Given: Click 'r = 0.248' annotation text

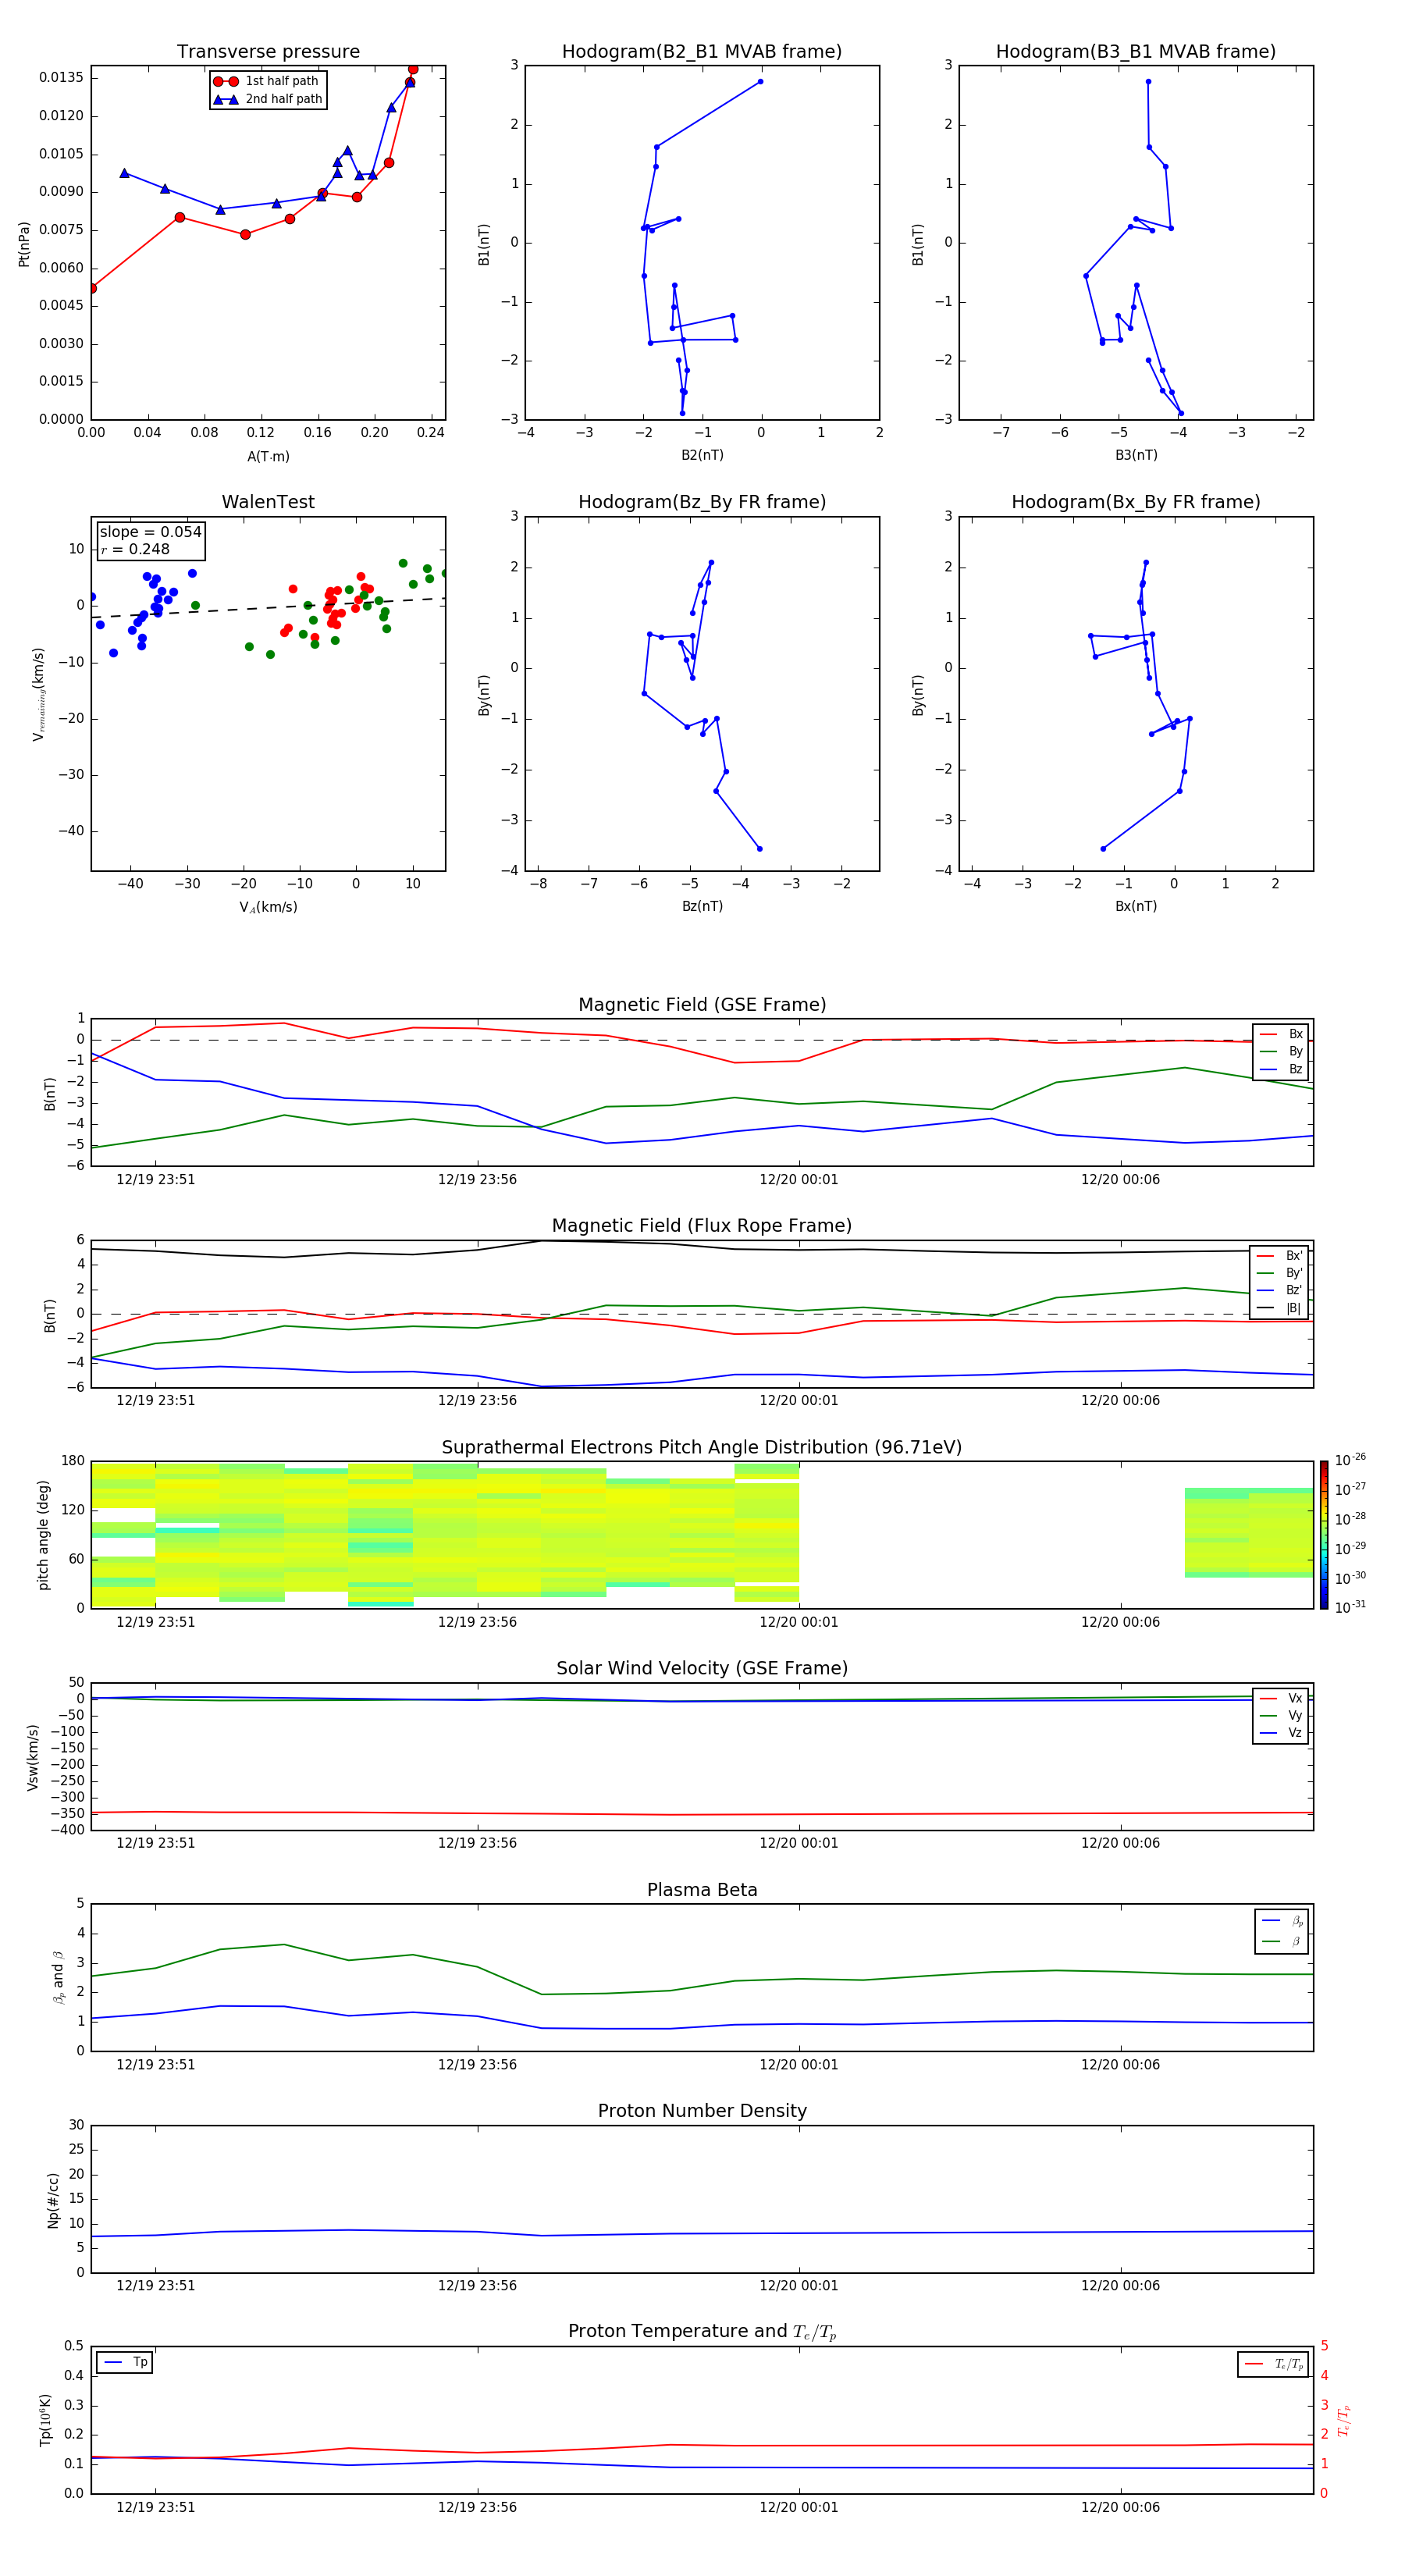Looking at the screenshot, I should 135,549.
